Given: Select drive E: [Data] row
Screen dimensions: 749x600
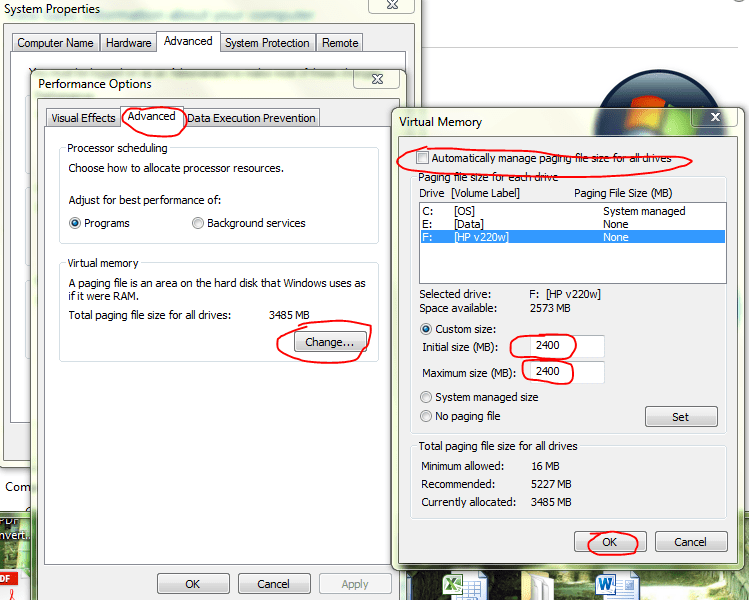Looking at the screenshot, I should pyautogui.click(x=573, y=224).
